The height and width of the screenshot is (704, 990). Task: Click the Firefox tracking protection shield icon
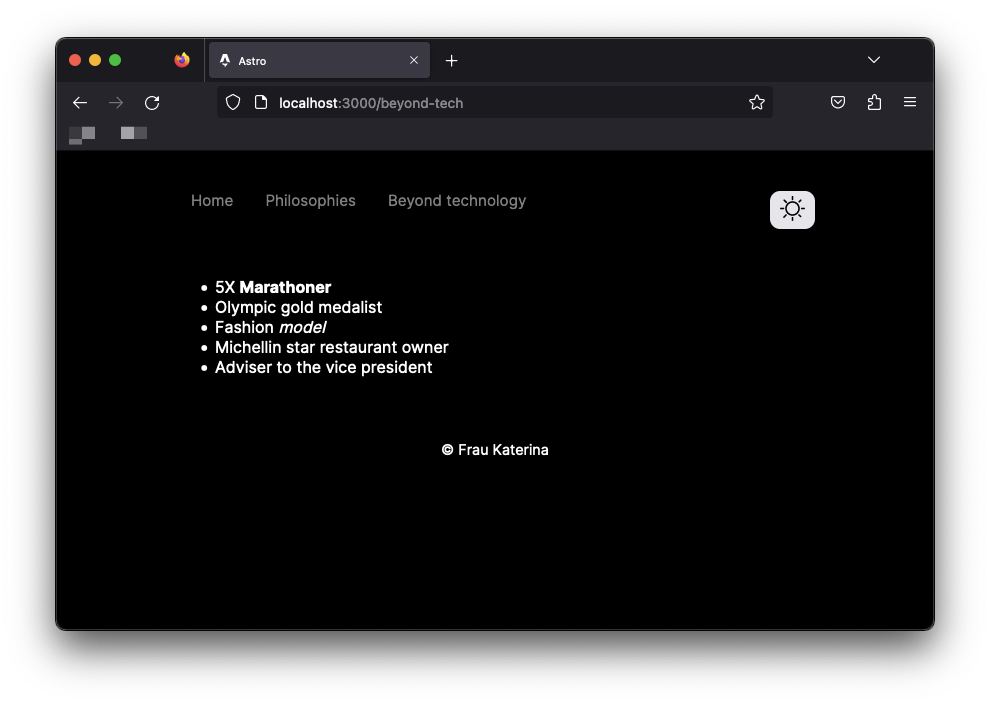click(x=233, y=102)
